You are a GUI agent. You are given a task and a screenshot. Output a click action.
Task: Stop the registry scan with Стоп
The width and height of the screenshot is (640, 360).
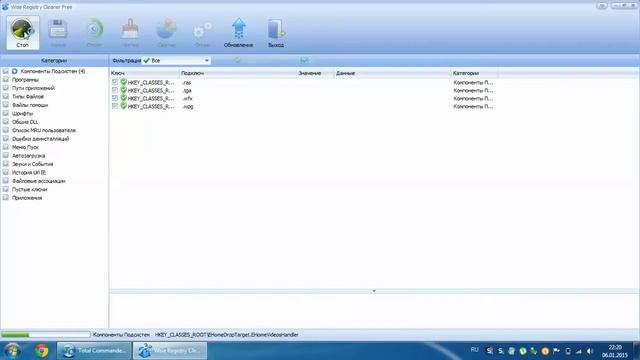23,33
